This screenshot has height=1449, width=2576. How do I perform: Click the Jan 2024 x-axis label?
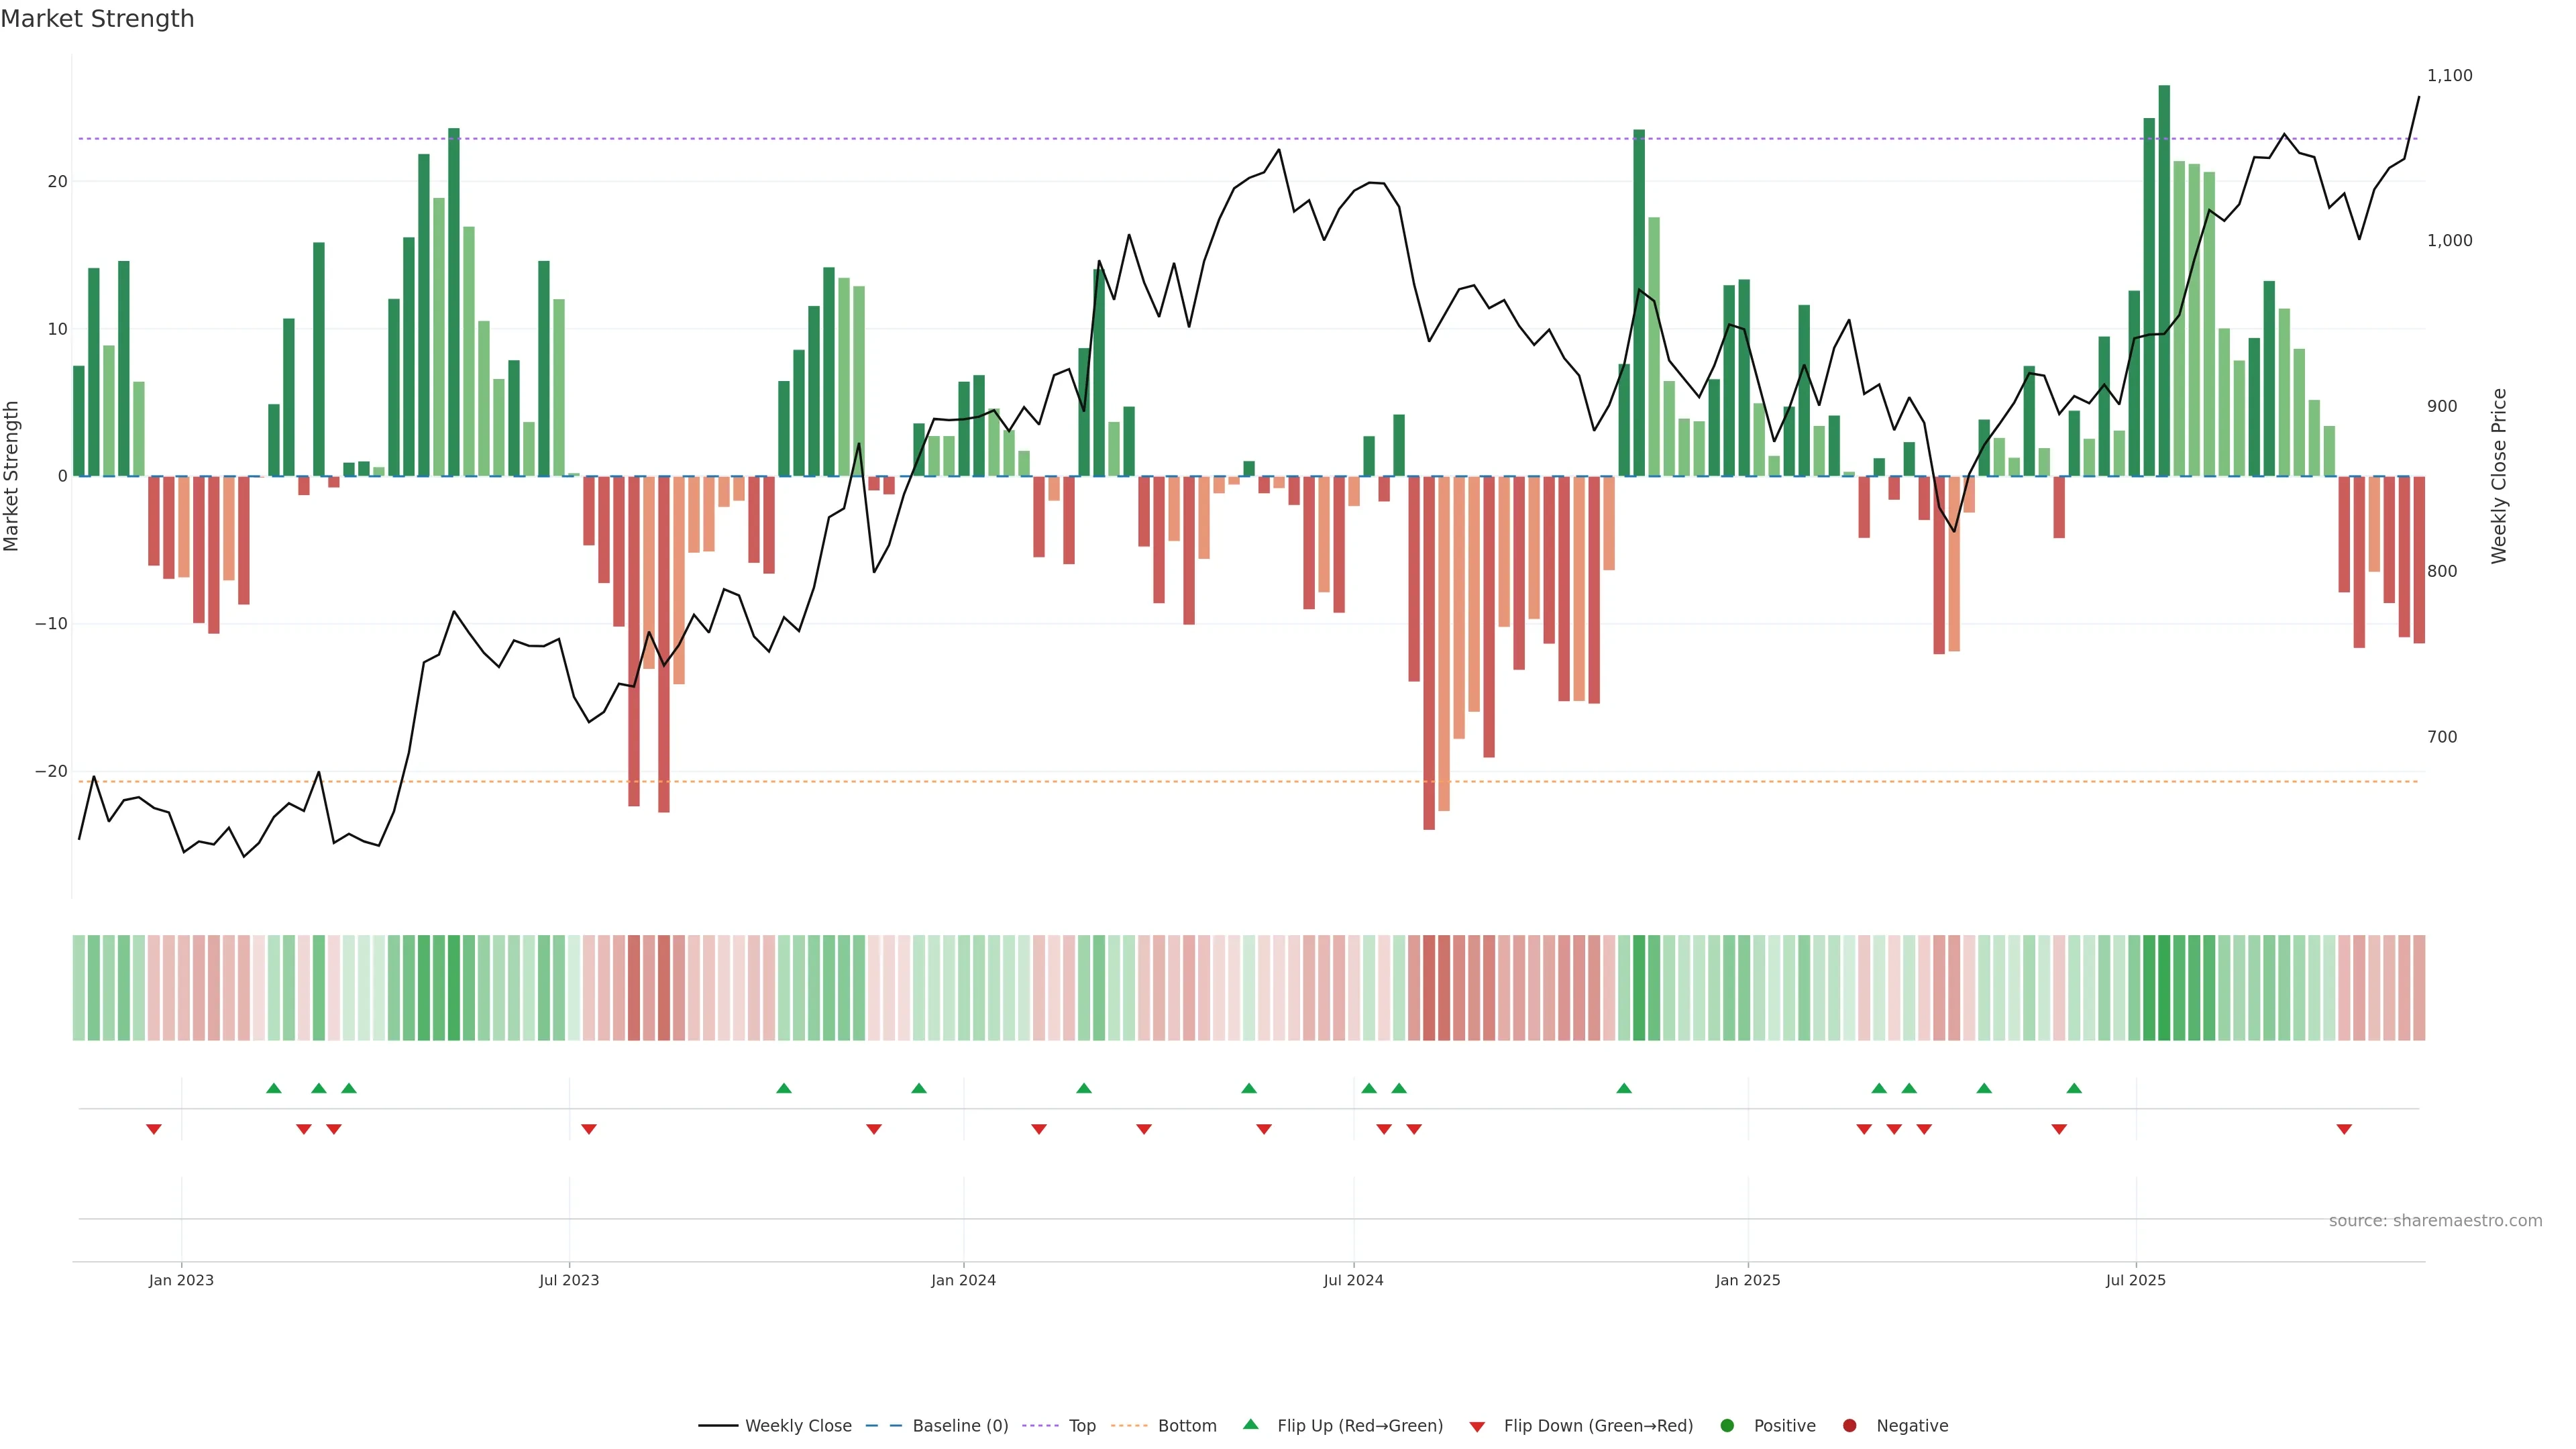963,1280
